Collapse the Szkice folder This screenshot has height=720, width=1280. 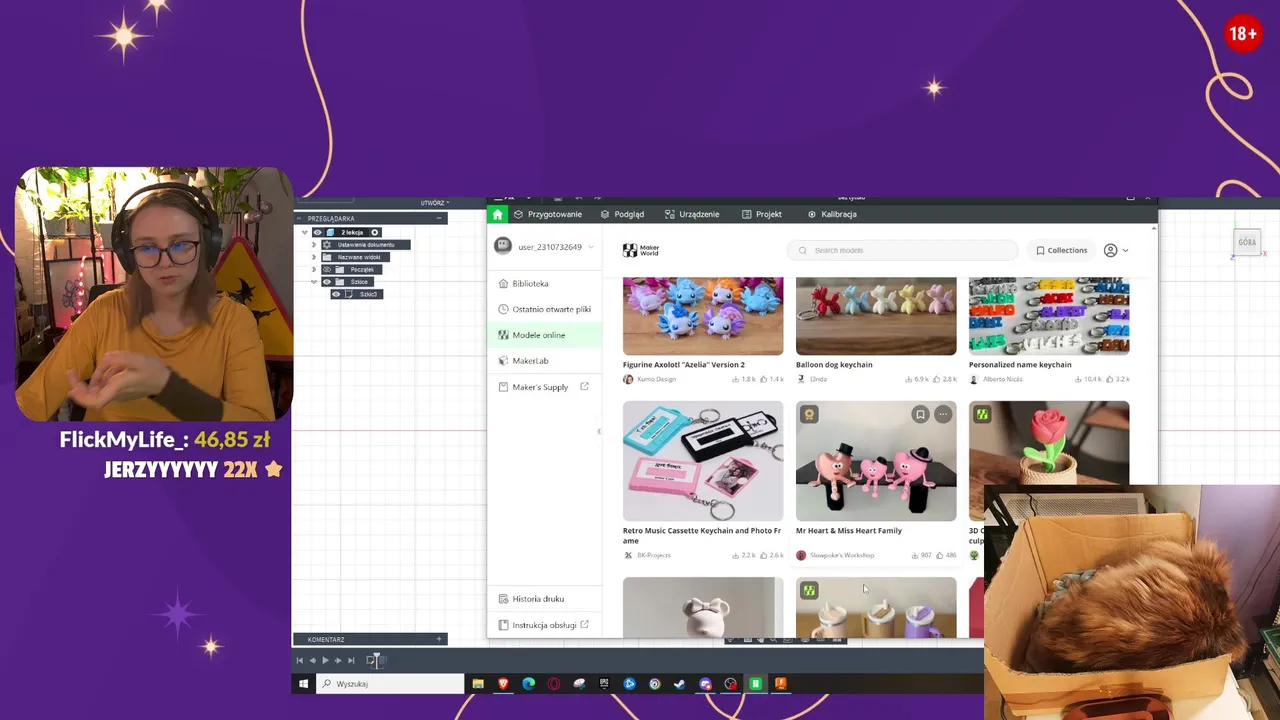click(314, 282)
